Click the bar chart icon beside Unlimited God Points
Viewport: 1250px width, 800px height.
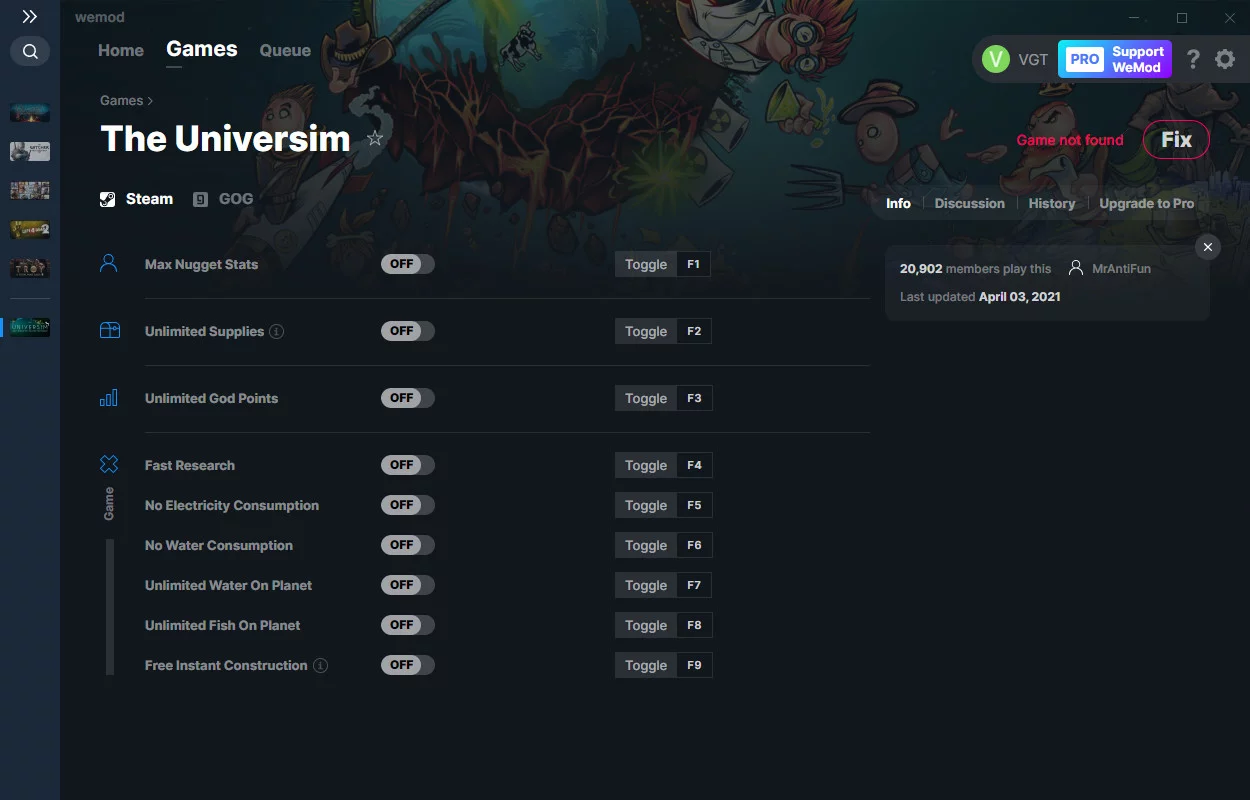coord(109,398)
